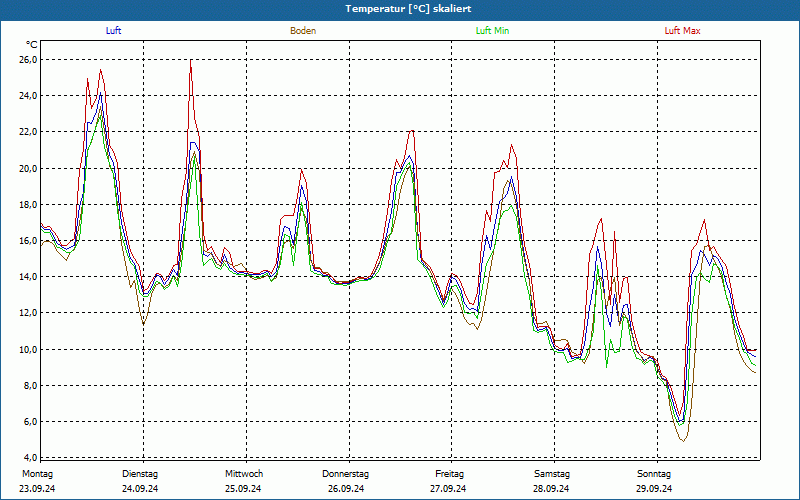Click the red Luft Max peak at 26 on Dienstag
This screenshot has height=500, width=800.
pyautogui.click(x=191, y=61)
